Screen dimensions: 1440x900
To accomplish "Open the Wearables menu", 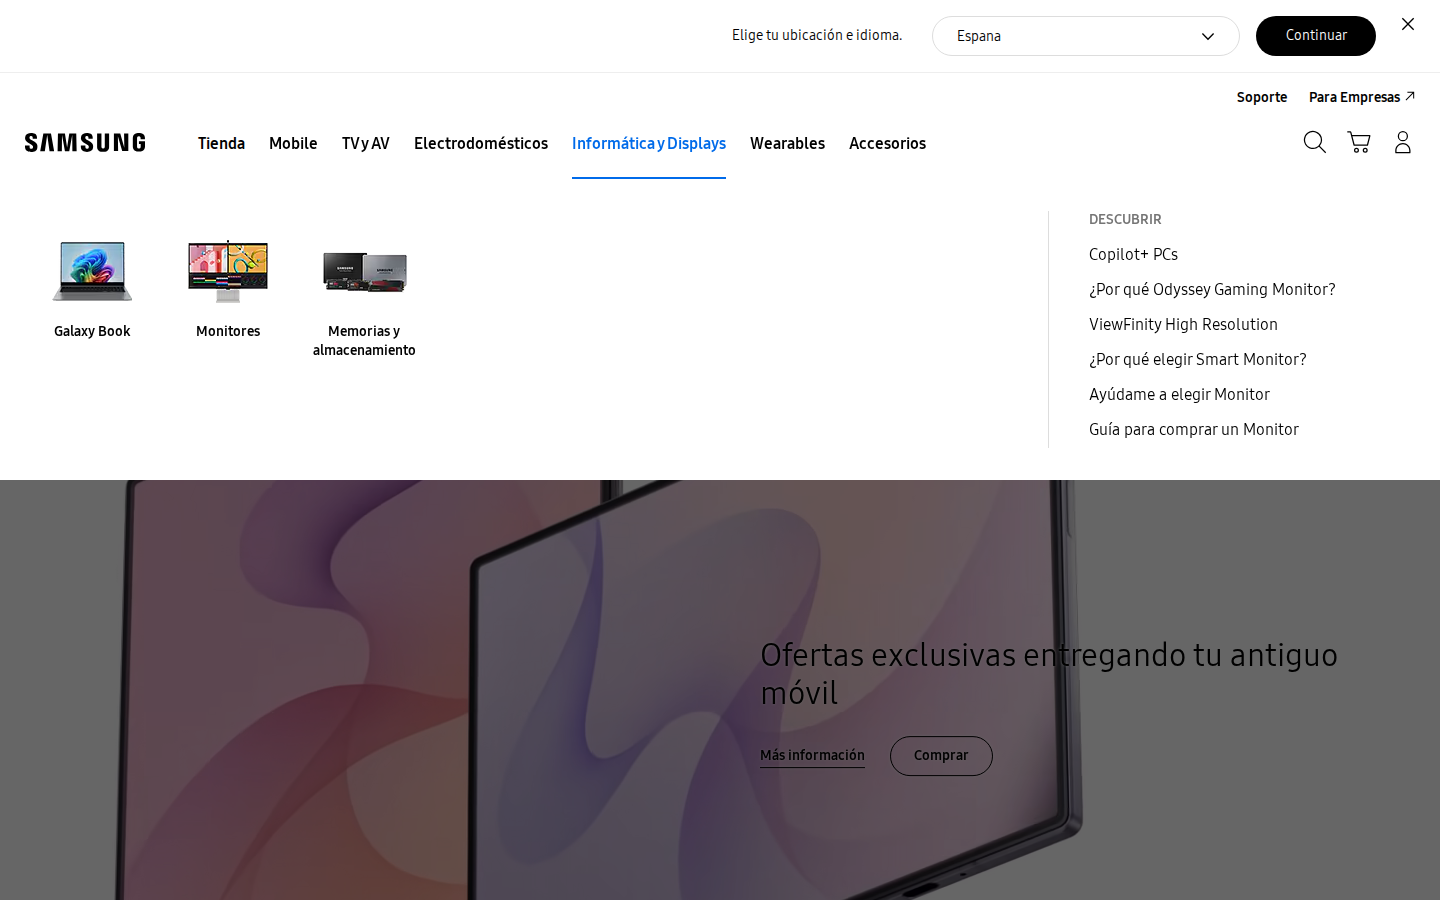I will pyautogui.click(x=787, y=144).
